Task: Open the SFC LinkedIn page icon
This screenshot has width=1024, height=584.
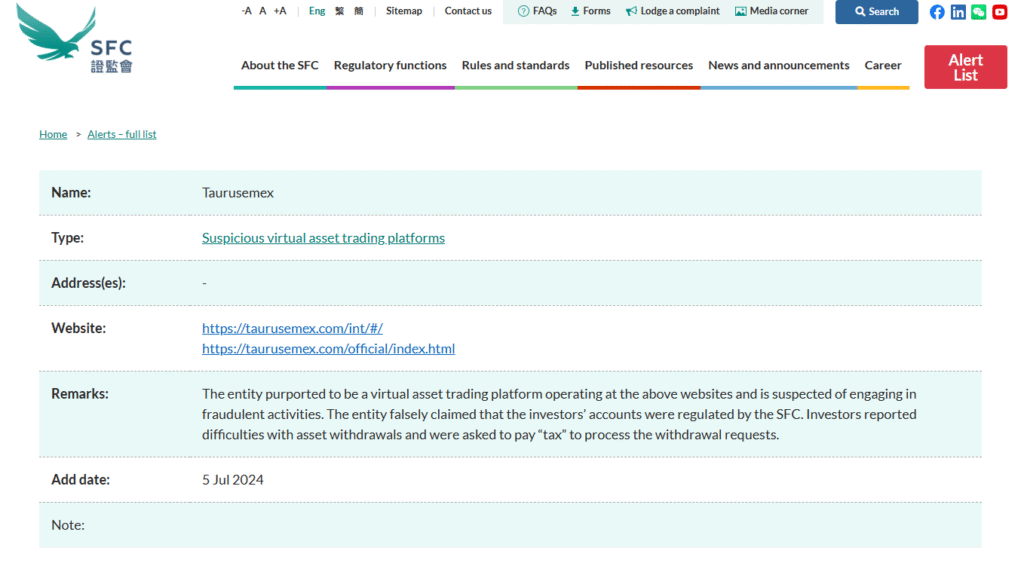Action: tap(958, 12)
